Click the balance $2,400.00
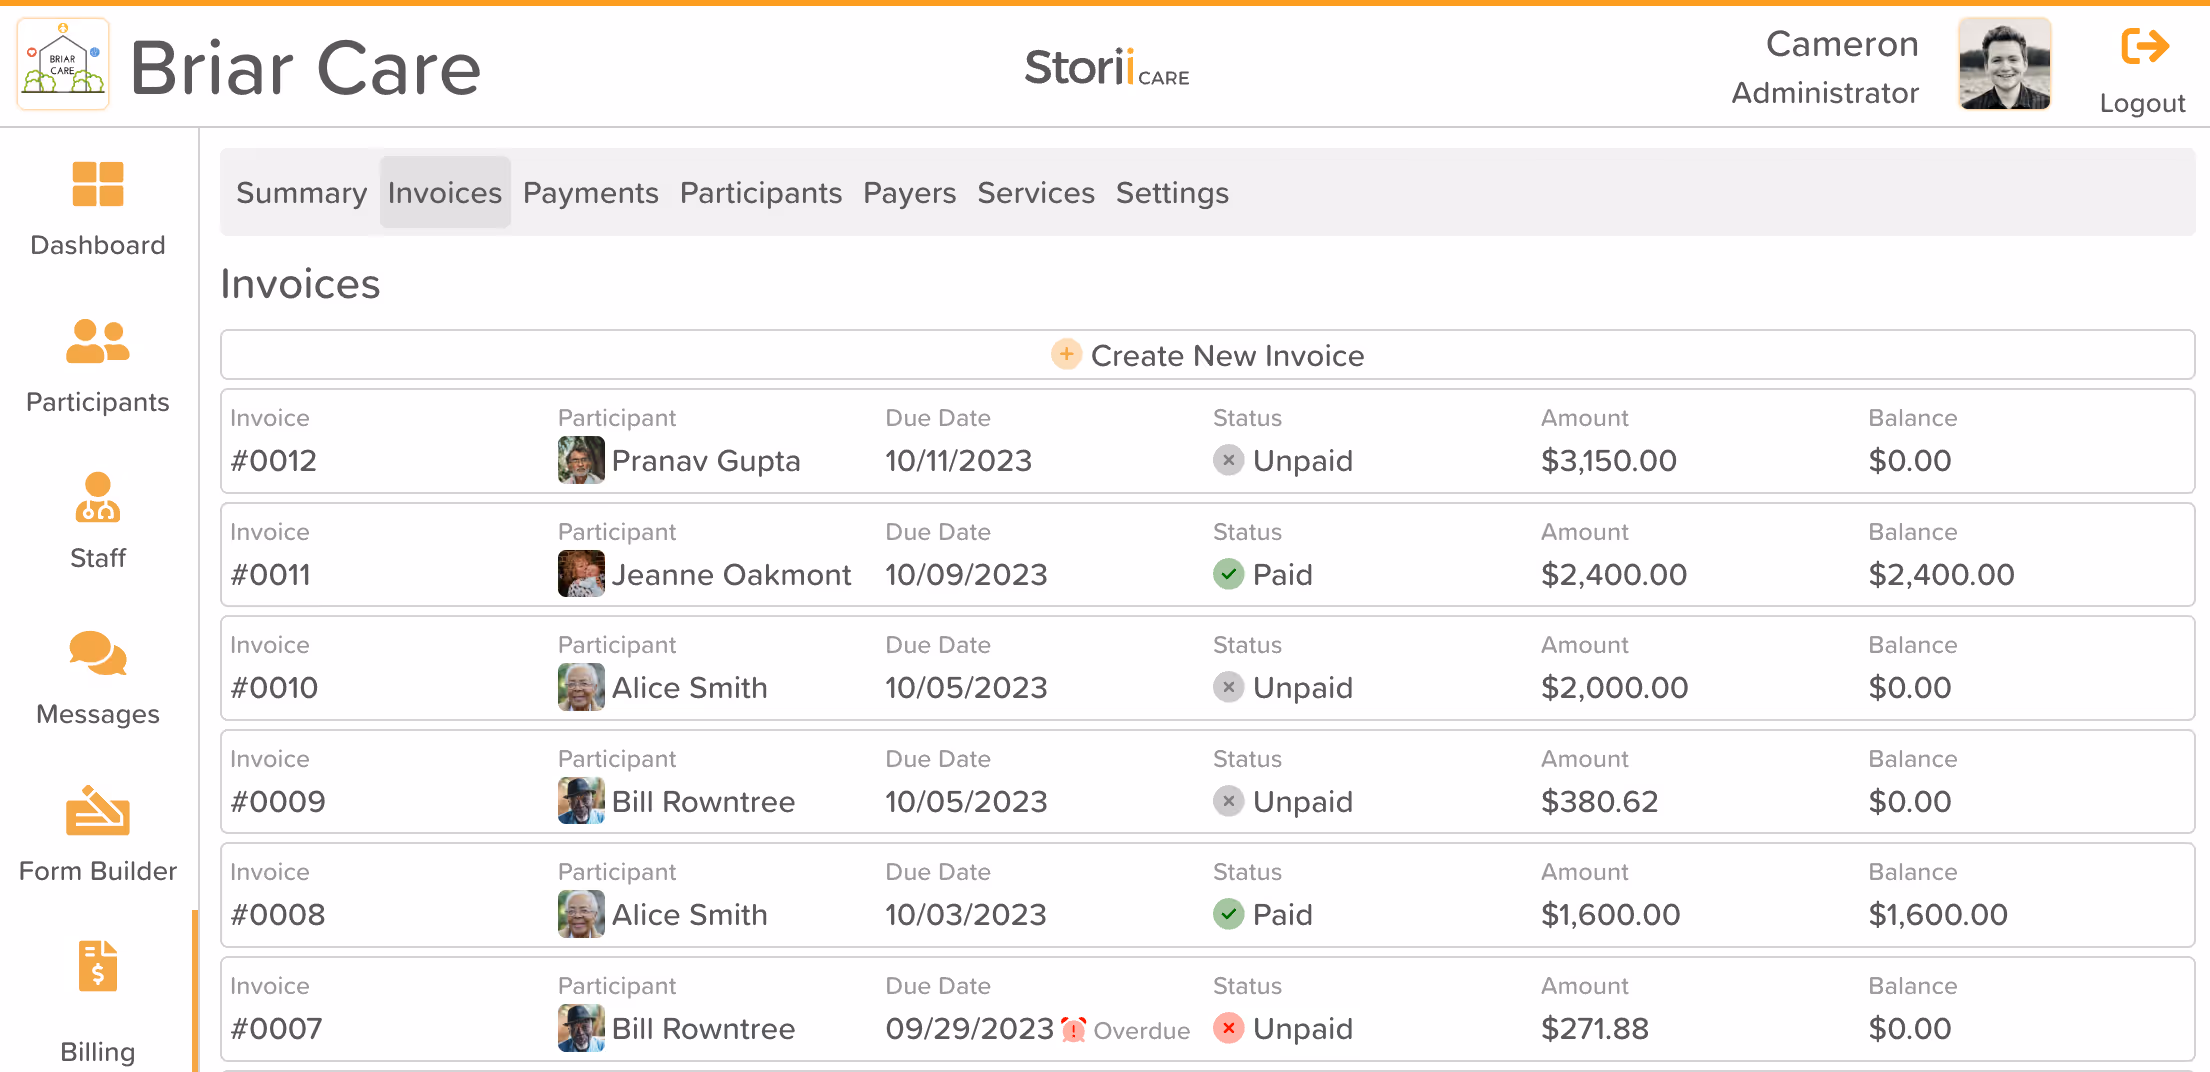 coord(1942,574)
